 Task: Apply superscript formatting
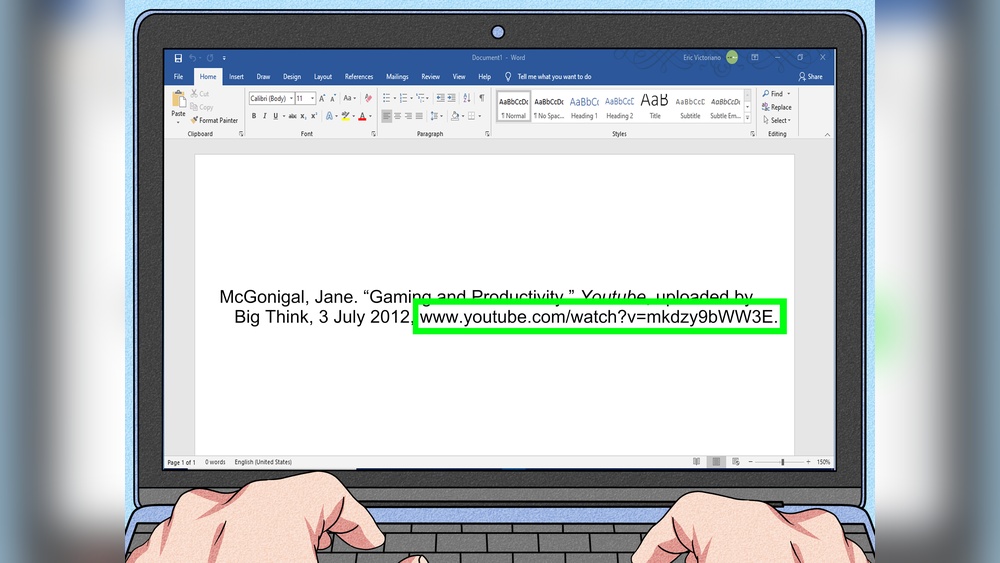314,116
